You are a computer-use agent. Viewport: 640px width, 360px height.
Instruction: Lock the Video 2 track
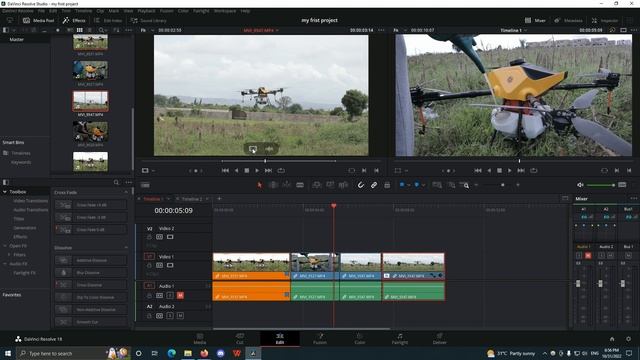pyautogui.click(x=149, y=237)
